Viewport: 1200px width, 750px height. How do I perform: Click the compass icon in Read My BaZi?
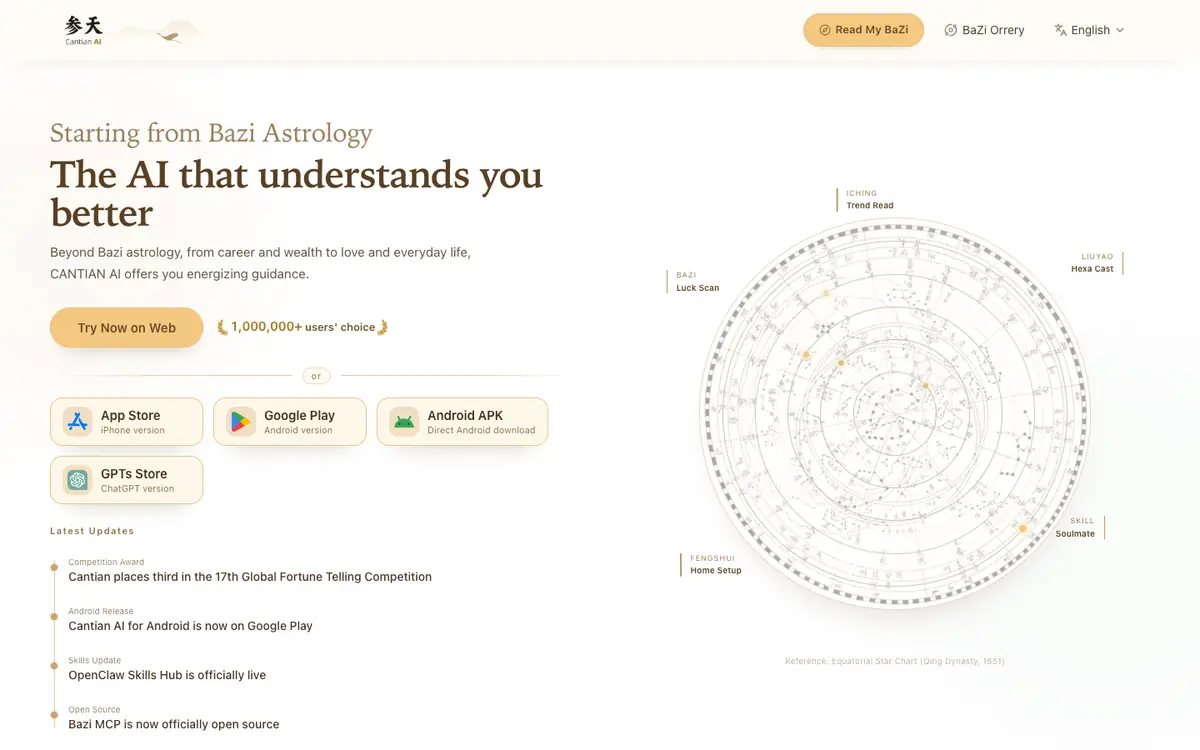(x=825, y=30)
